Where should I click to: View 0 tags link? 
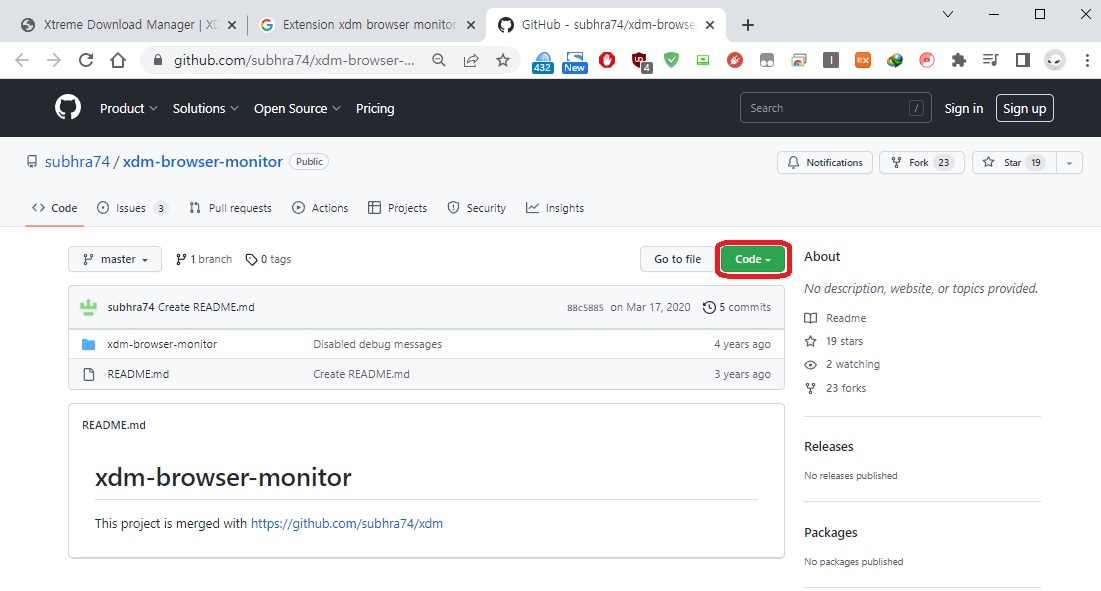268,259
